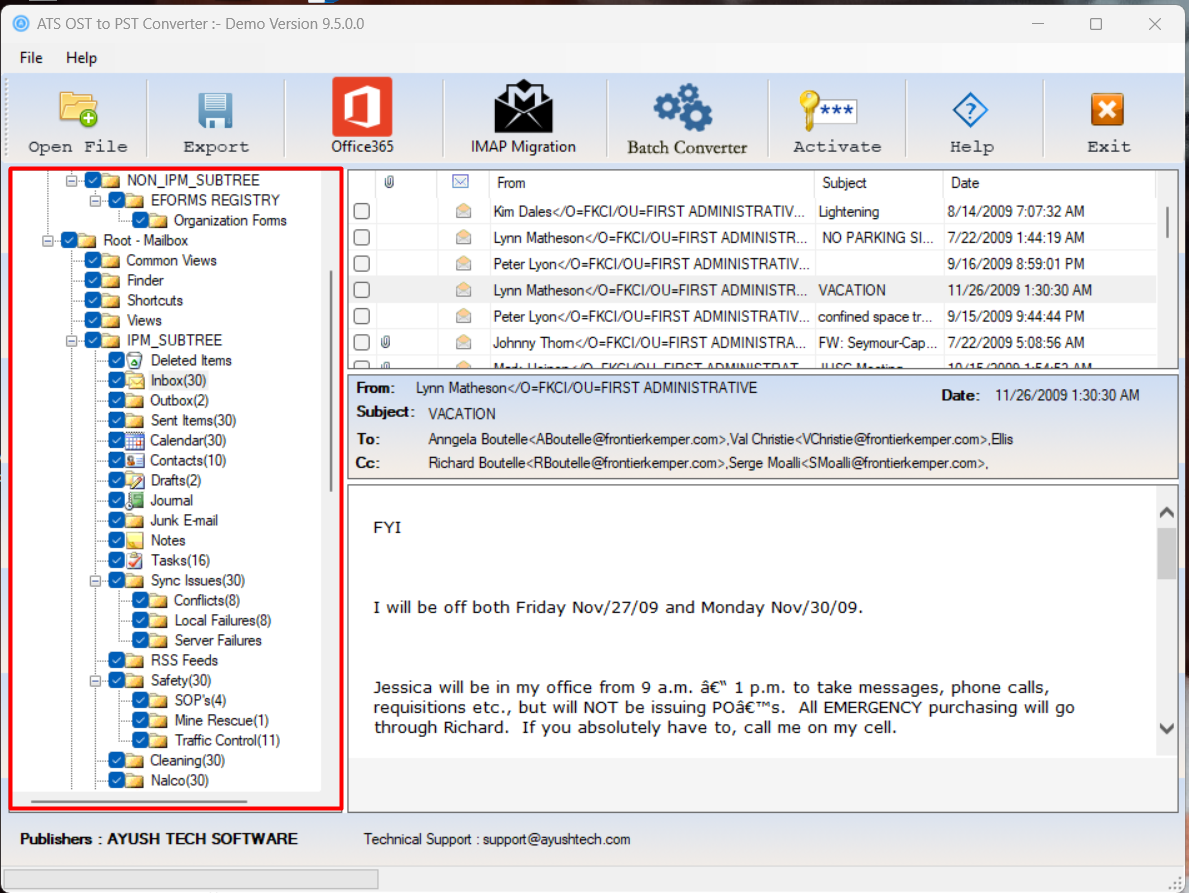The width and height of the screenshot is (1189, 893).
Task: Open the Batch Converter gears icon
Action: 684,108
